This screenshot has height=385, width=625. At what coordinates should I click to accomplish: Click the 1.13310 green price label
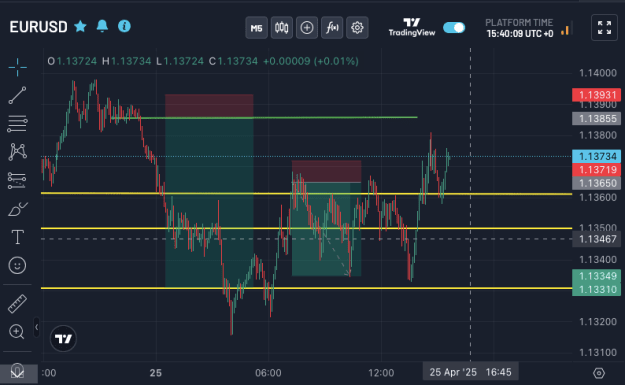(596, 289)
